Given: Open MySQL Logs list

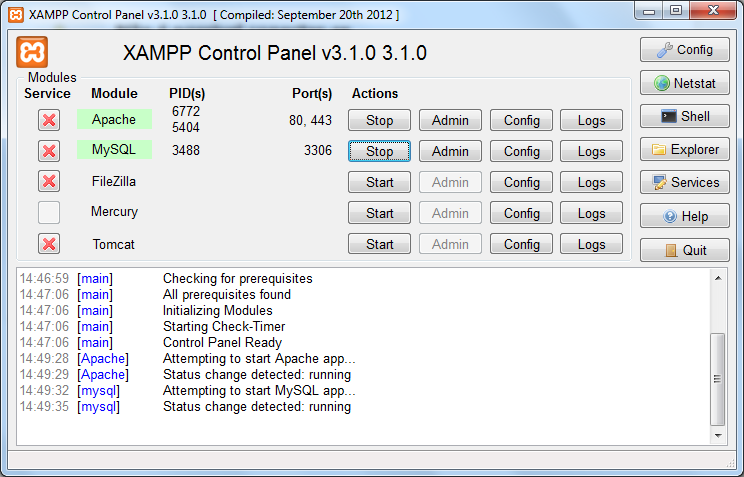Looking at the screenshot, I should coord(591,151).
